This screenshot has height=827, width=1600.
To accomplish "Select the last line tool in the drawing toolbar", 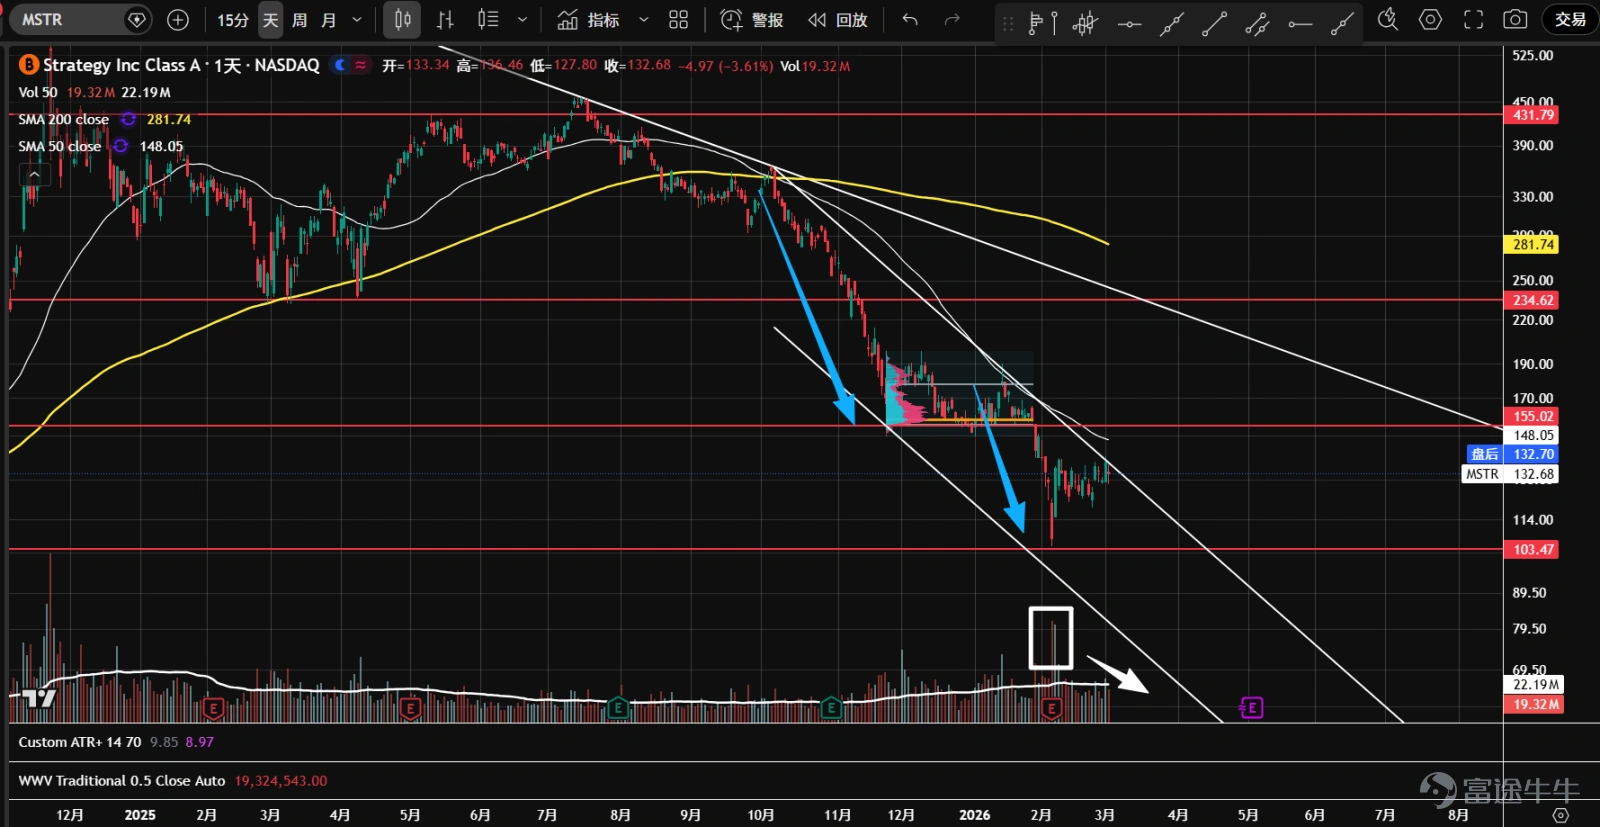I will point(1343,23).
